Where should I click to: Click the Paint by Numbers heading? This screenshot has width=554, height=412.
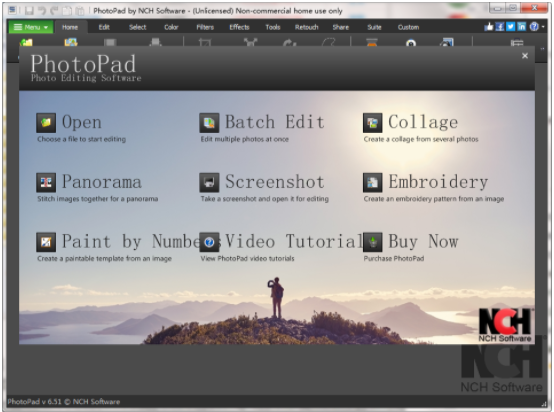[131, 242]
